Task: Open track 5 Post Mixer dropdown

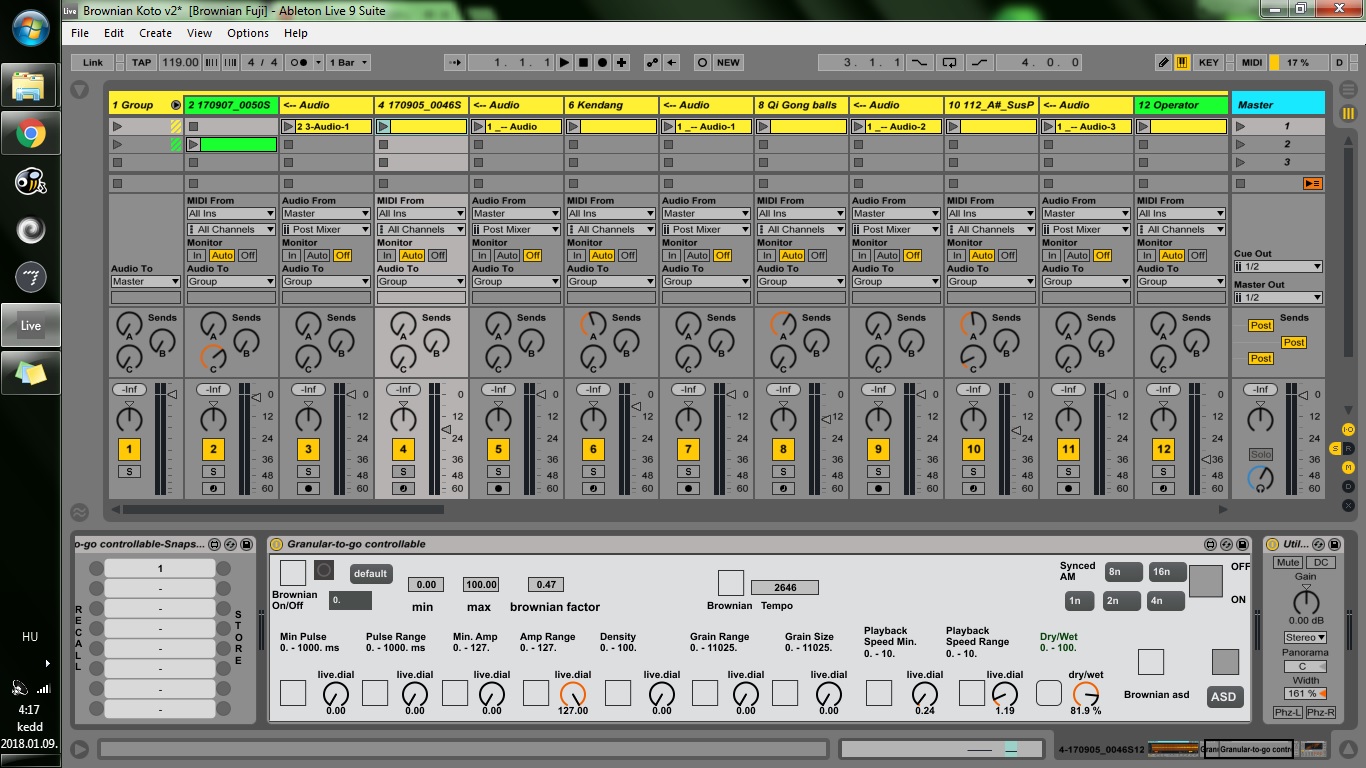Action: tap(515, 229)
